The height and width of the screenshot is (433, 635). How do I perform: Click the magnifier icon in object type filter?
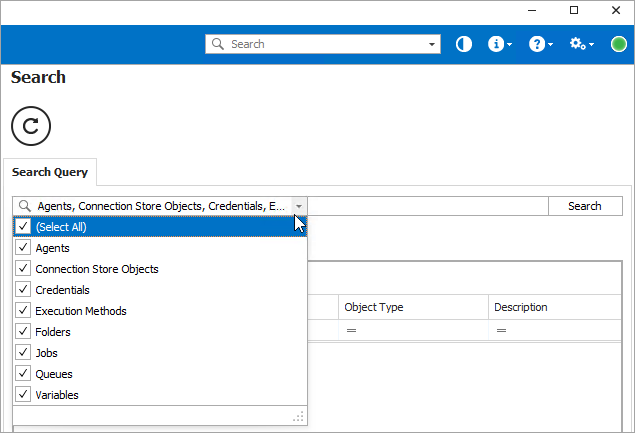(25, 206)
